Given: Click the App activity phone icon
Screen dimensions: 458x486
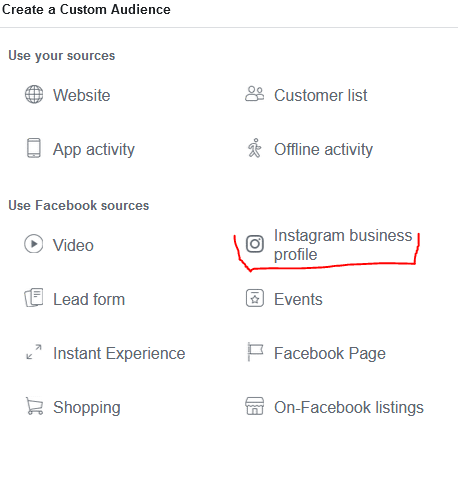Looking at the screenshot, I should tap(34, 148).
